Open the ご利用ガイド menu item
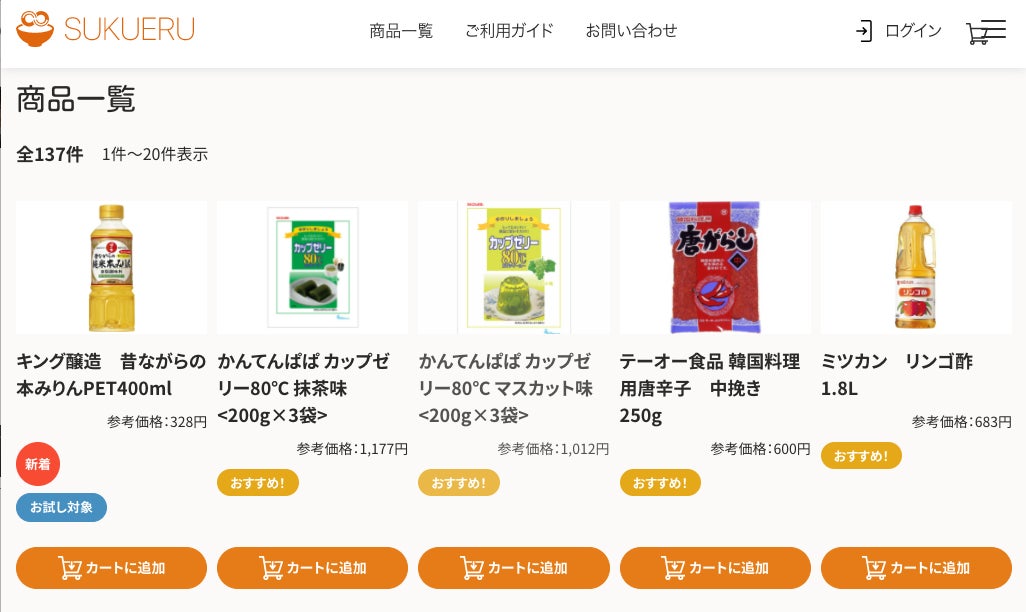 point(509,31)
